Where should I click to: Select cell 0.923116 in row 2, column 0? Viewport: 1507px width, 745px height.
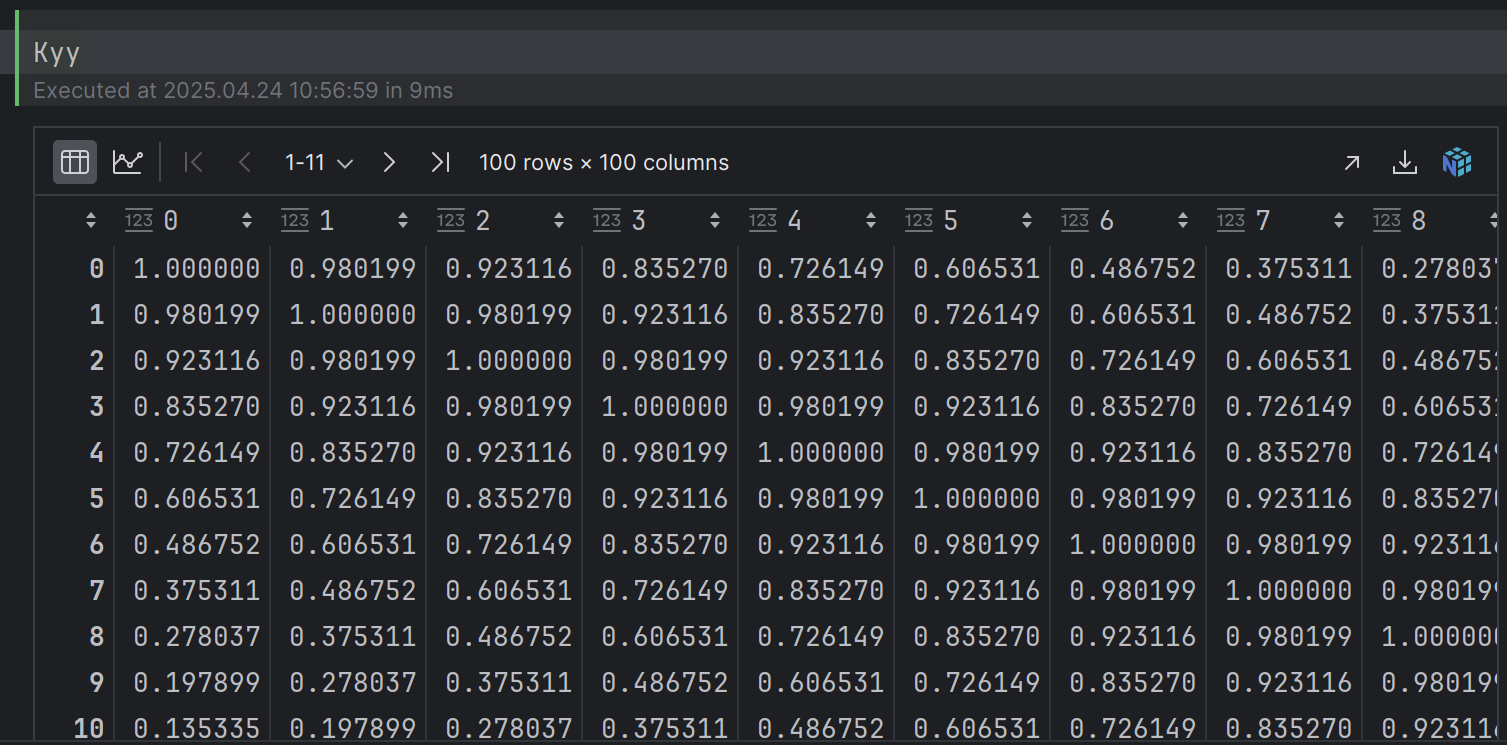point(197,360)
